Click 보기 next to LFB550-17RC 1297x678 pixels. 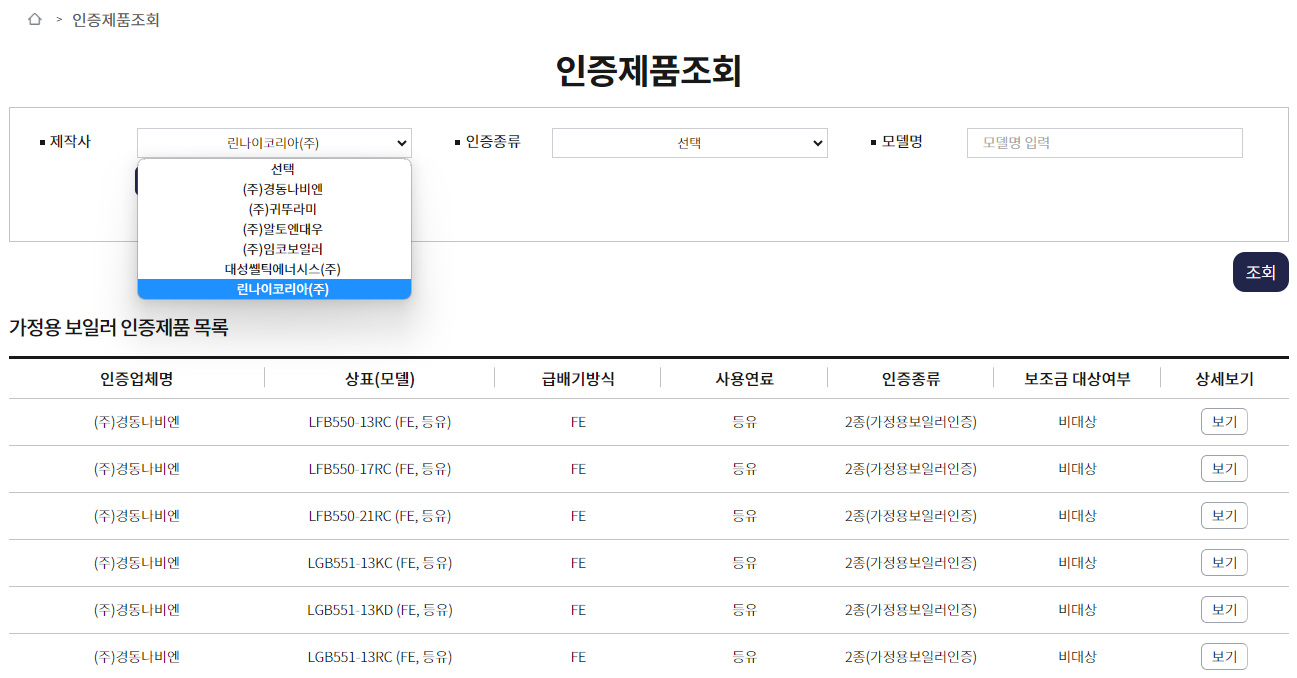1224,468
